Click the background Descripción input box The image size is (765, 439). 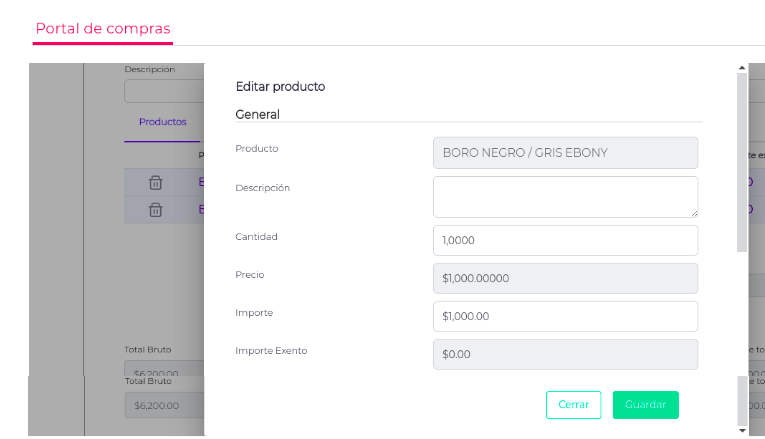coord(165,91)
